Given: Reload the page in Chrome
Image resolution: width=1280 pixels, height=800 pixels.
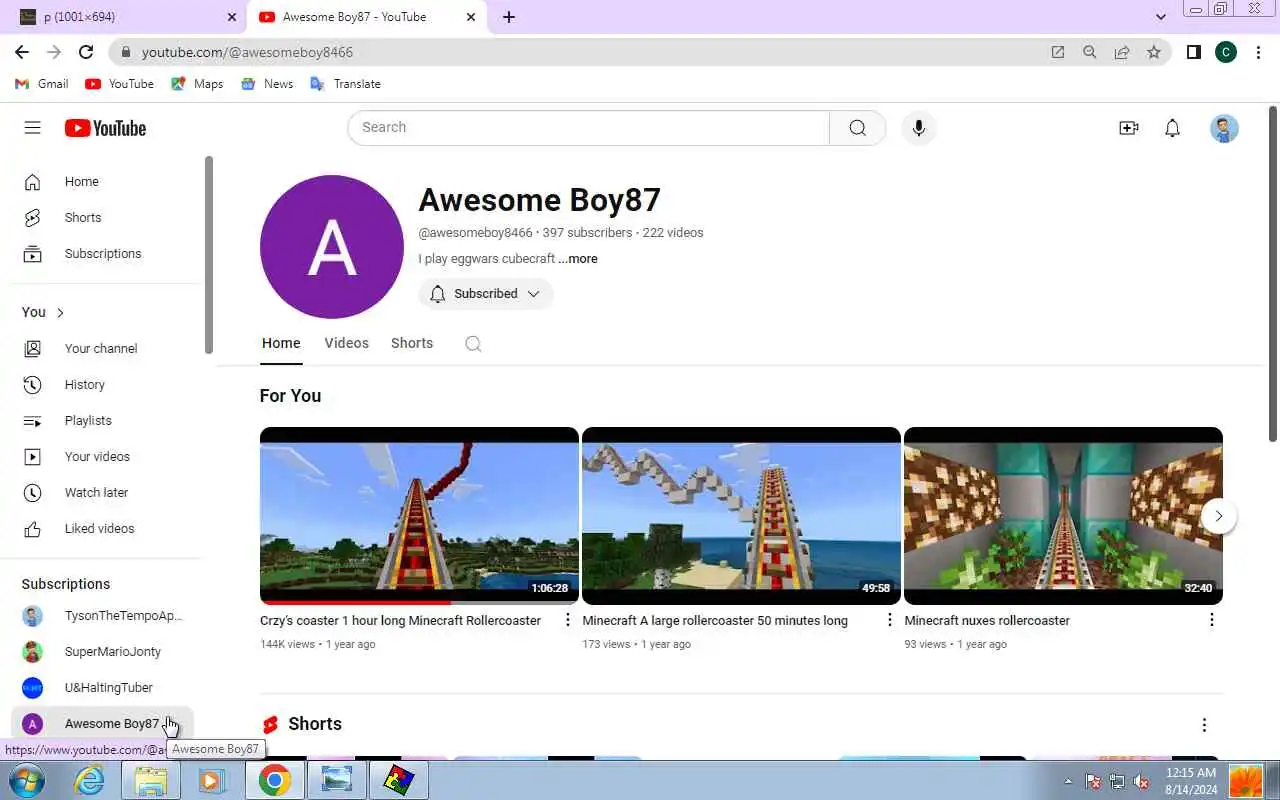Looking at the screenshot, I should tap(86, 52).
